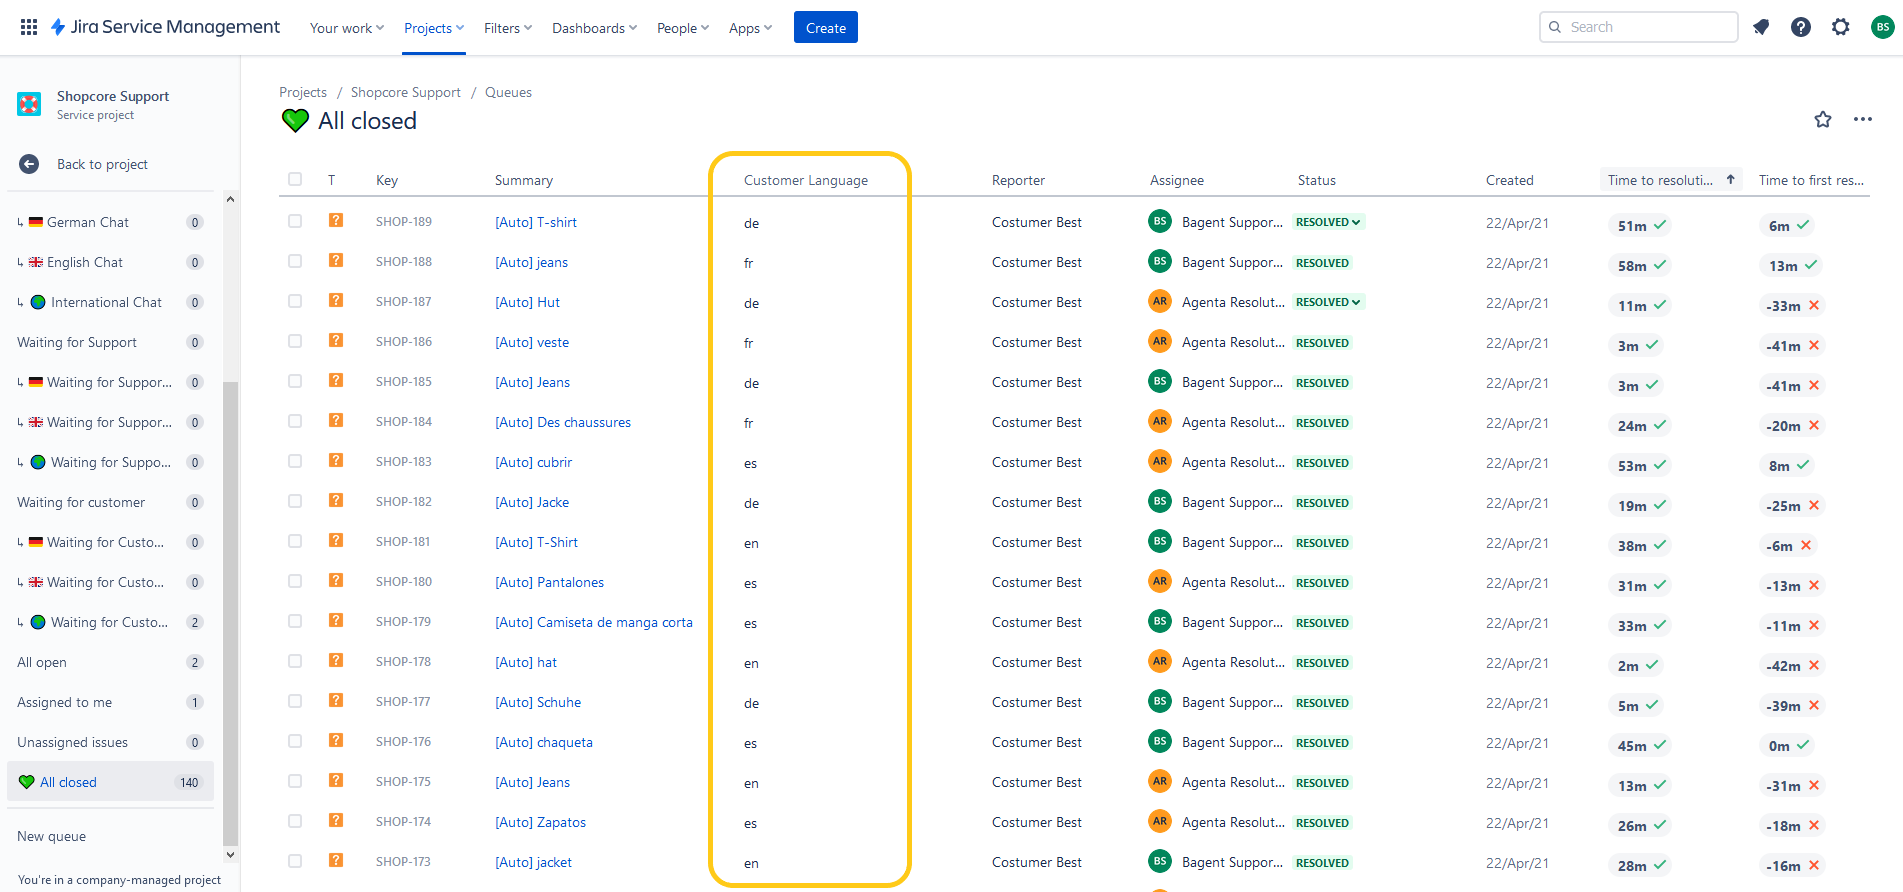Open the RESOLVED status dropdown on SHOP-189
The image size is (1903, 892).
[1328, 222]
